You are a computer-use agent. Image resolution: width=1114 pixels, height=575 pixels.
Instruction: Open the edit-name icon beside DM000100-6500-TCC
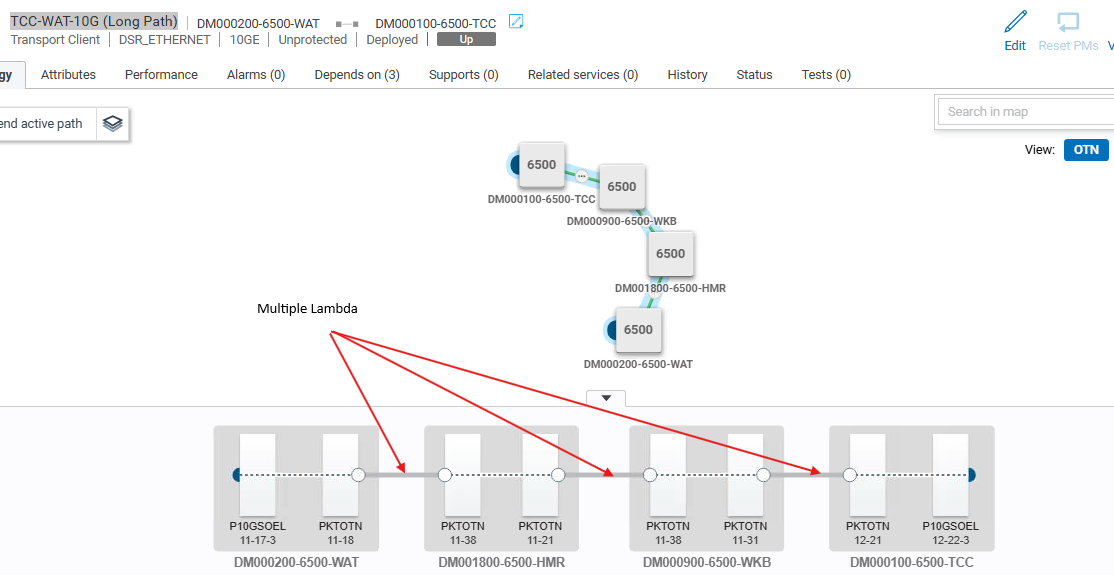(516, 22)
